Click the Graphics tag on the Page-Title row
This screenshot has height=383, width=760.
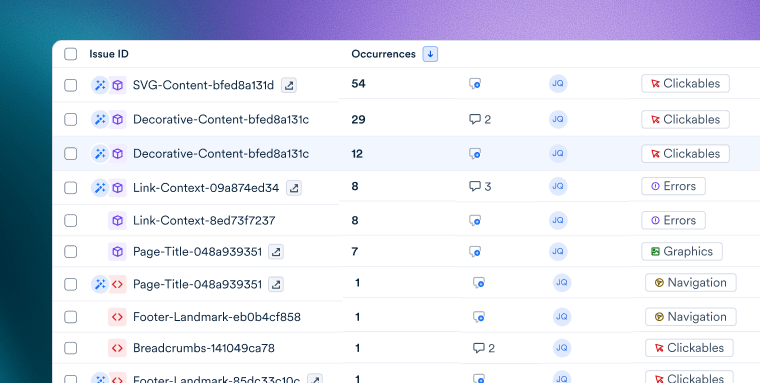point(682,252)
